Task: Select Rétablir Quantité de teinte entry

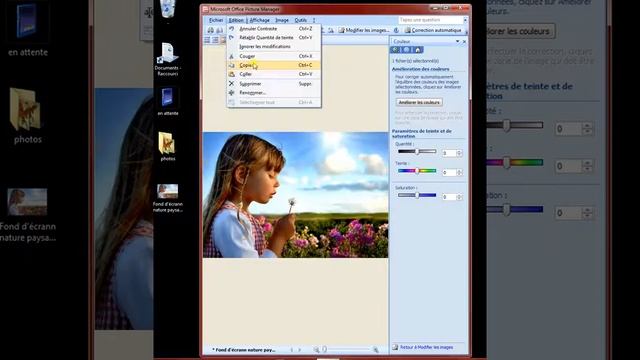Action: point(274,38)
